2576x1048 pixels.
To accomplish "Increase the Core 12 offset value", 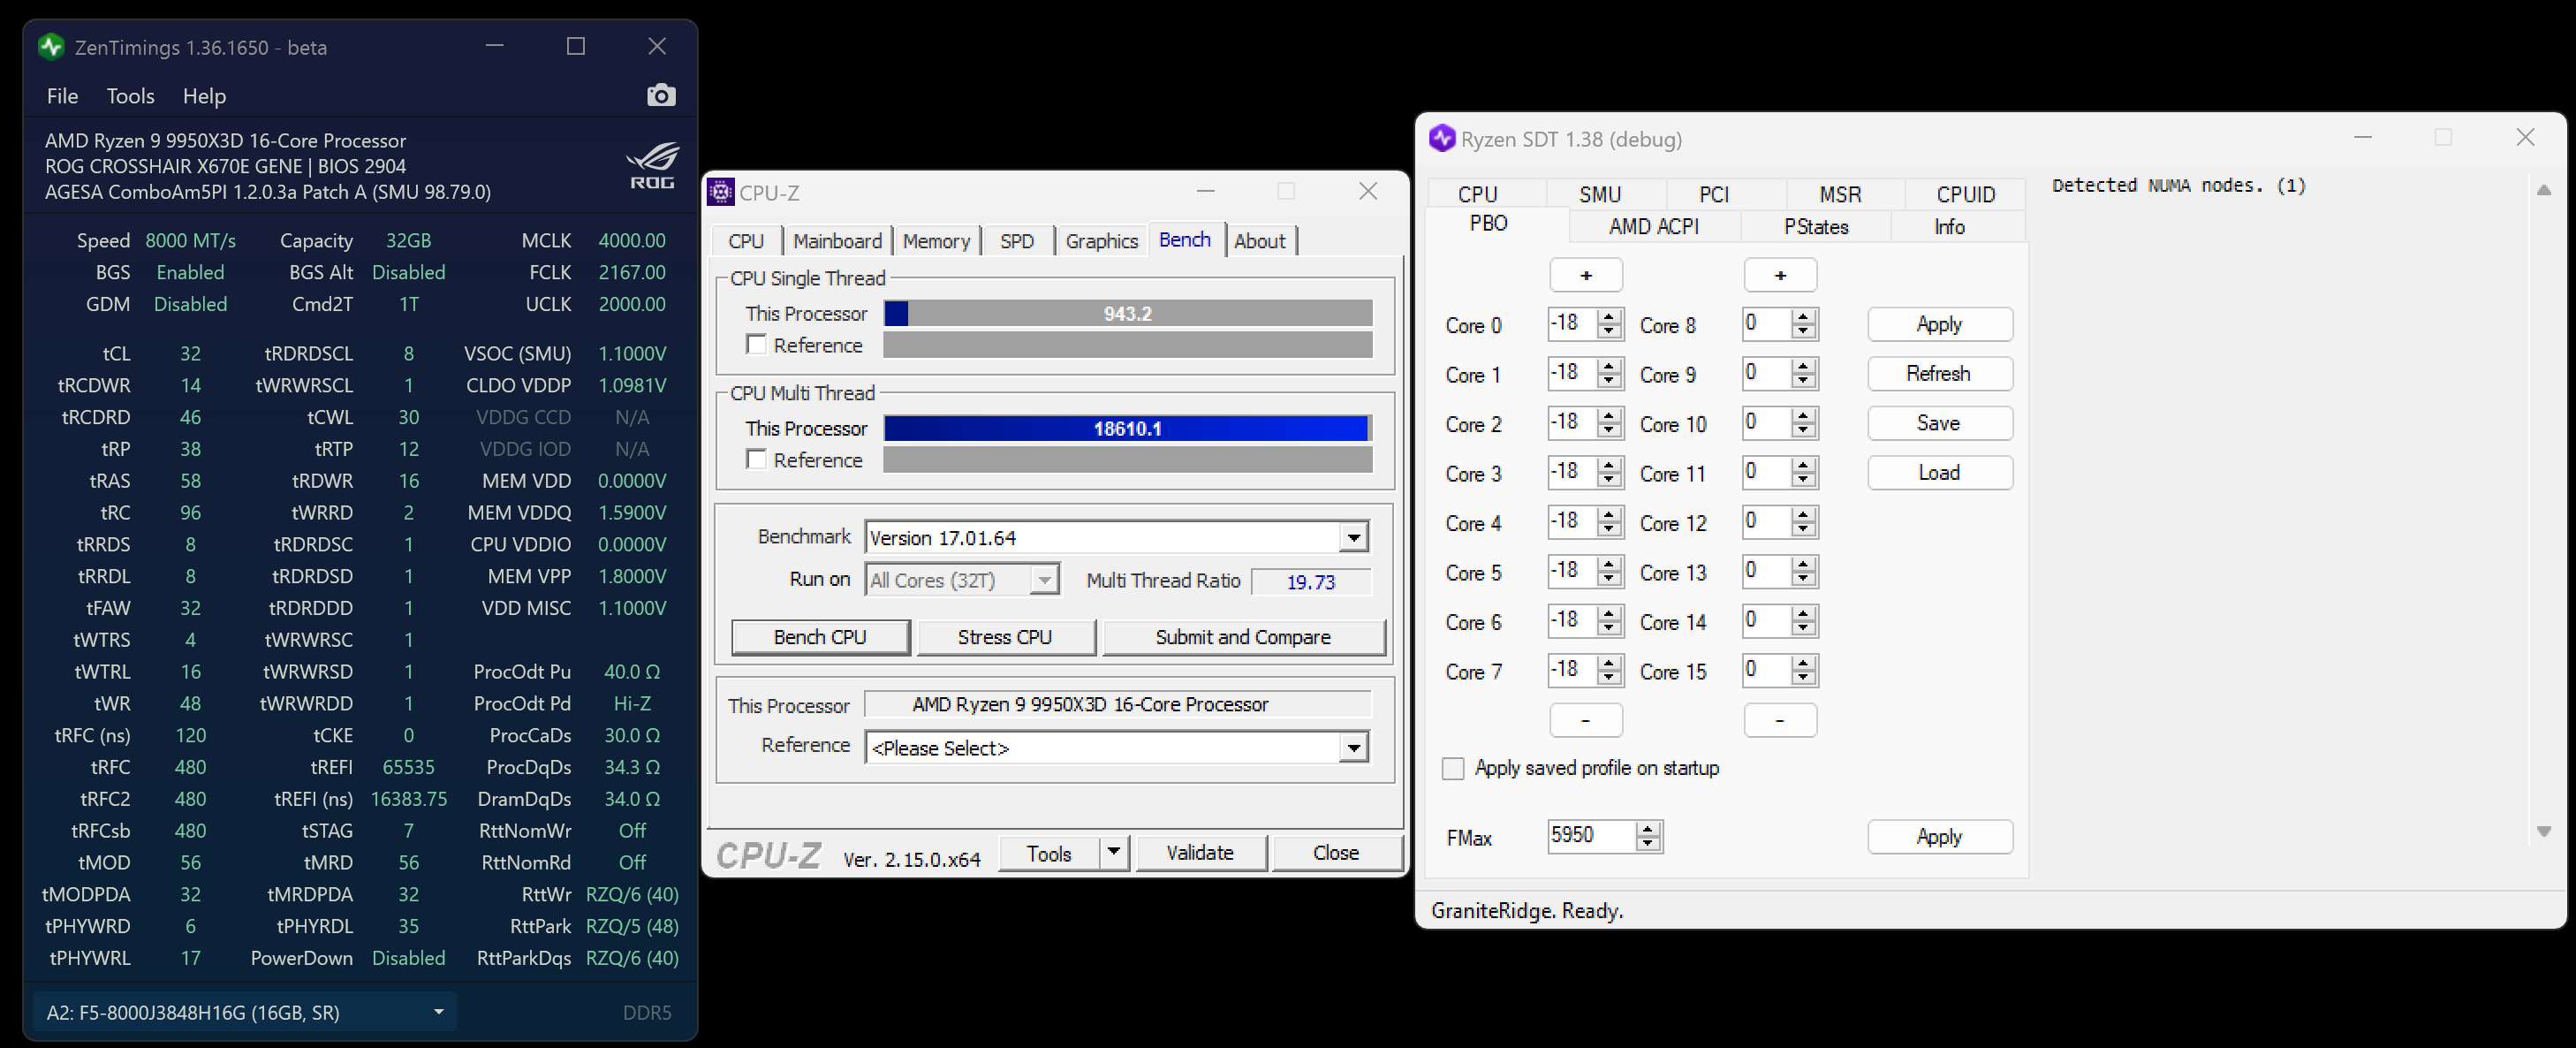I will [1803, 515].
